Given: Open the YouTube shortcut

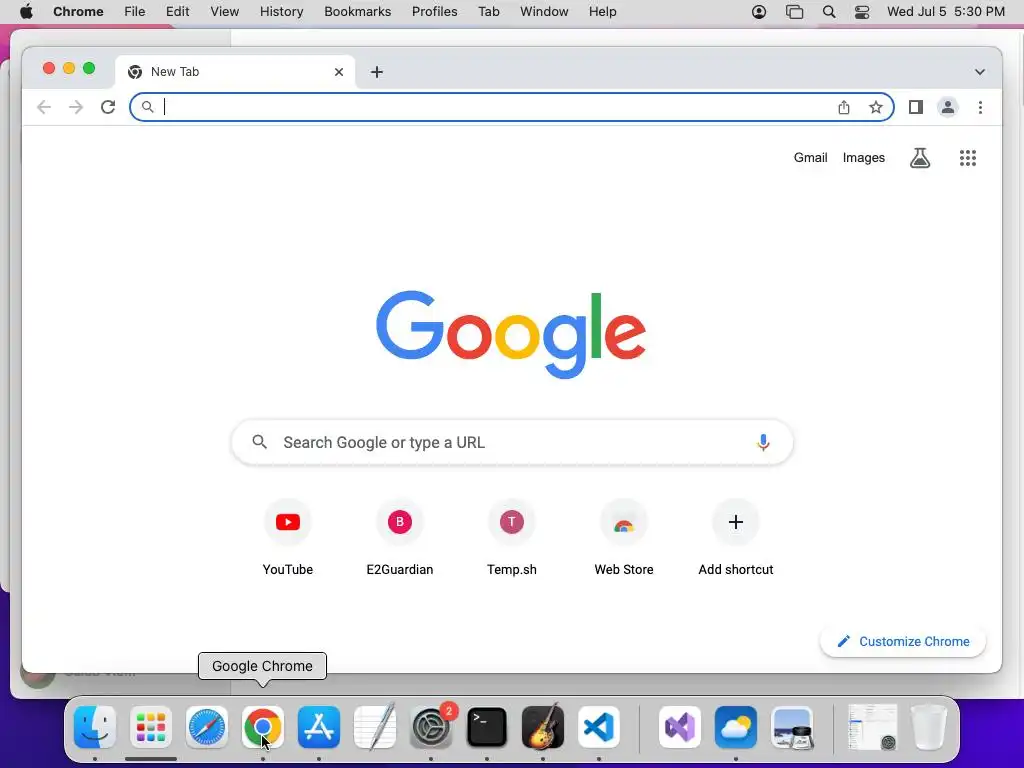Looking at the screenshot, I should pyautogui.click(x=287, y=539).
